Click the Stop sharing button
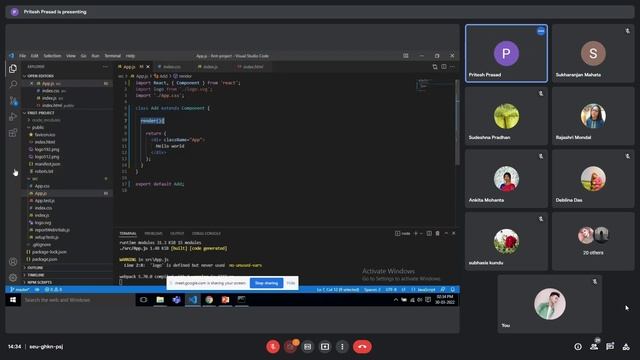The image size is (640, 360). [267, 283]
